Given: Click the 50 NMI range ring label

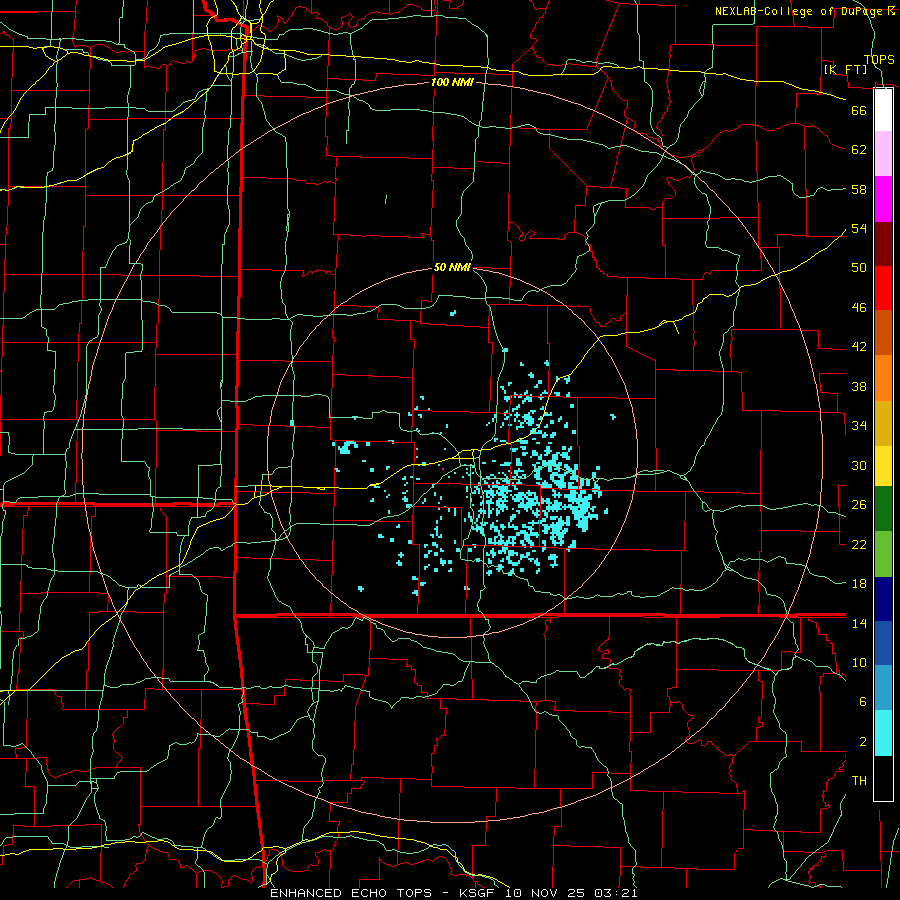Looking at the screenshot, I should pos(452,267).
